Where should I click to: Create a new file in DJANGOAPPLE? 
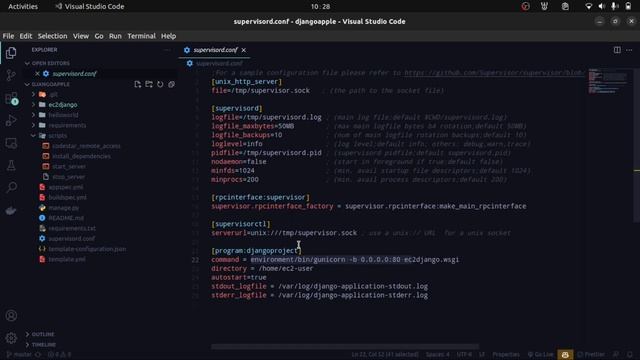(x=138, y=84)
